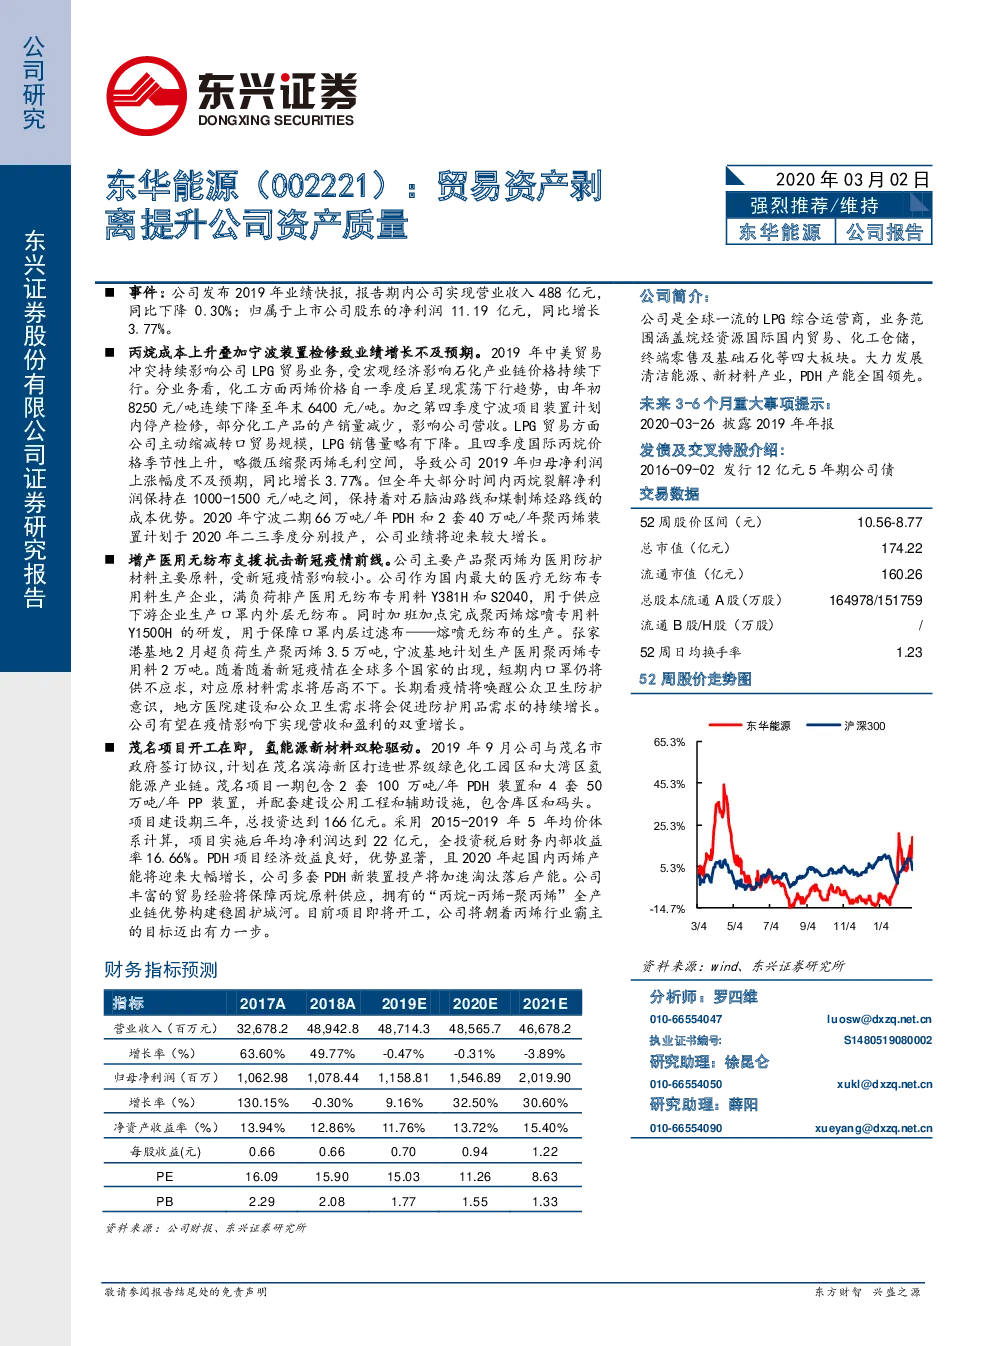The image size is (993, 1346).
Task: Click the 事件 paragraph heading
Action: pyautogui.click(x=149, y=292)
